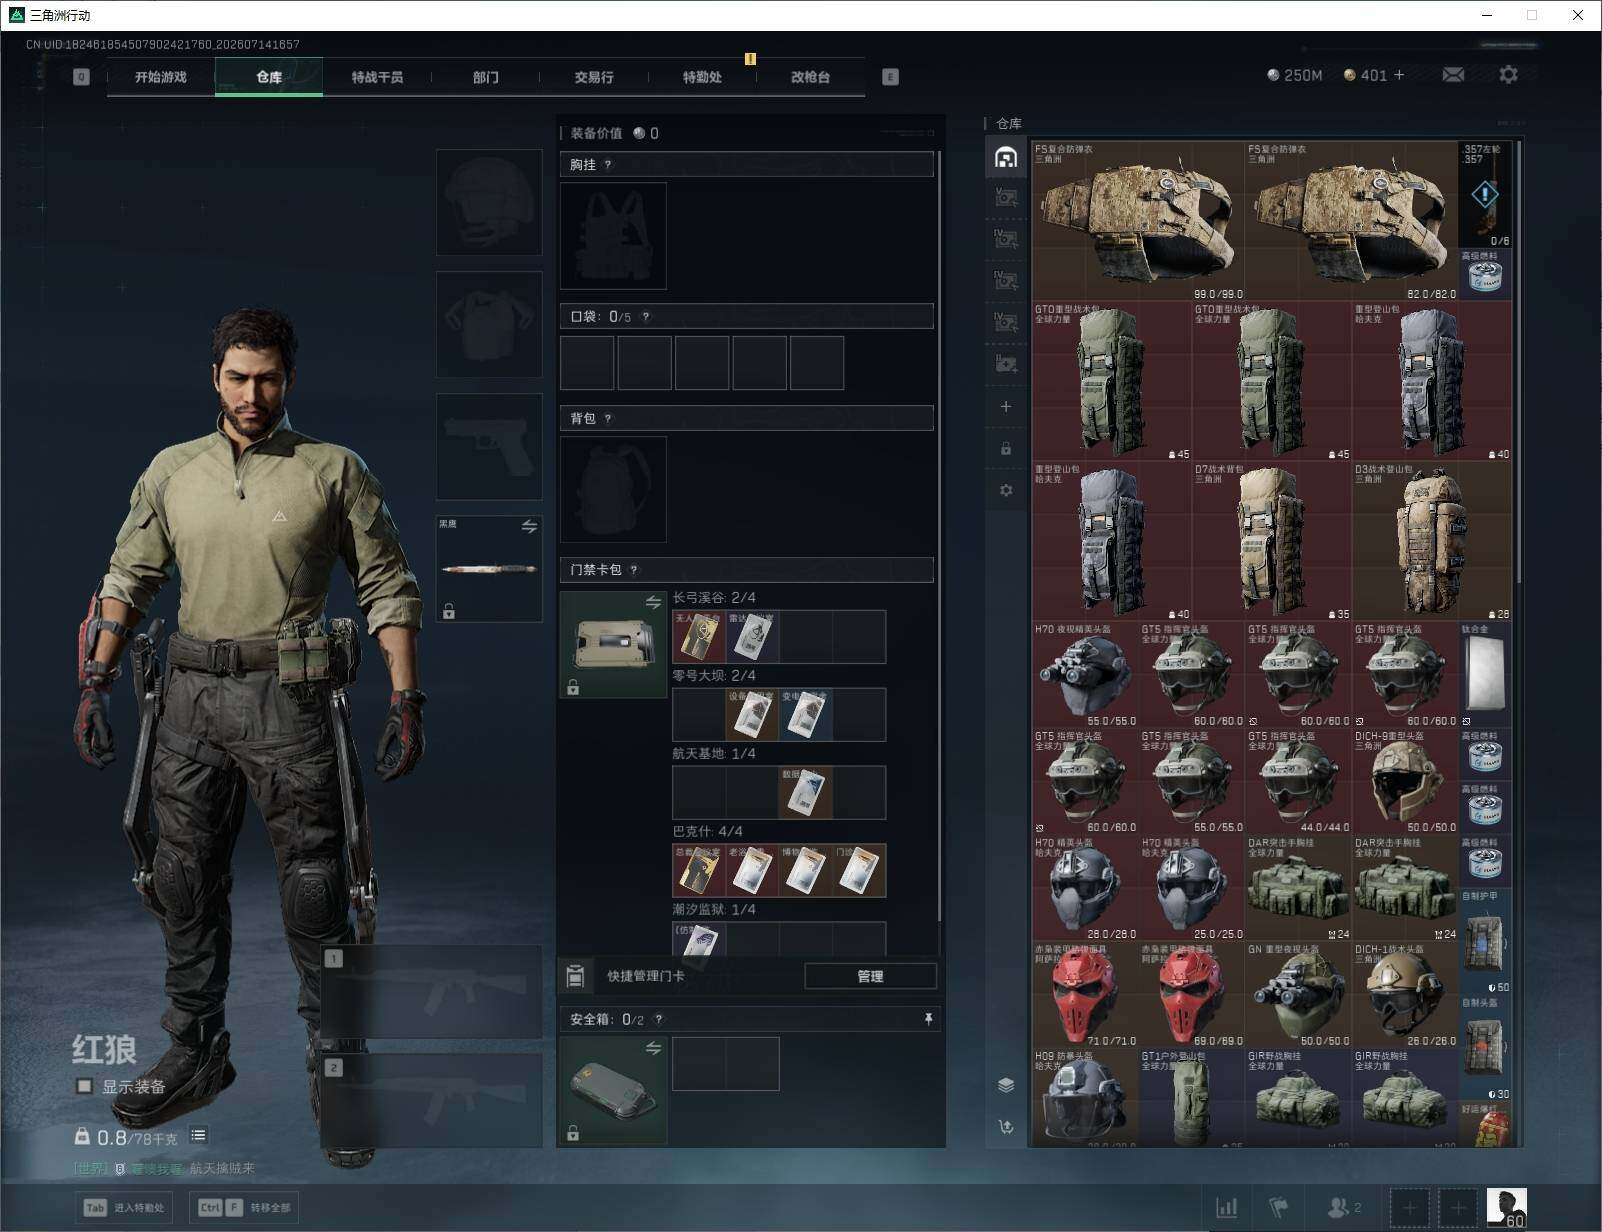This screenshot has height=1232, width=1602.
Task: Select the D3战术背包 item thumbnail
Action: [x=1433, y=541]
